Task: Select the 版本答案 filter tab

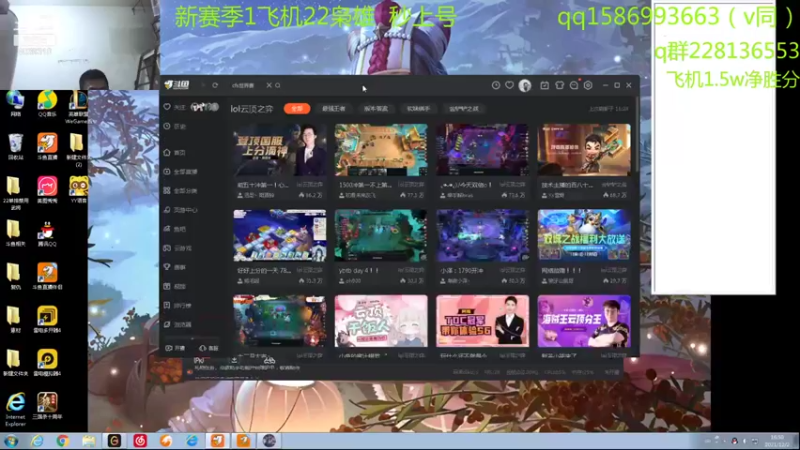Action: [376, 109]
